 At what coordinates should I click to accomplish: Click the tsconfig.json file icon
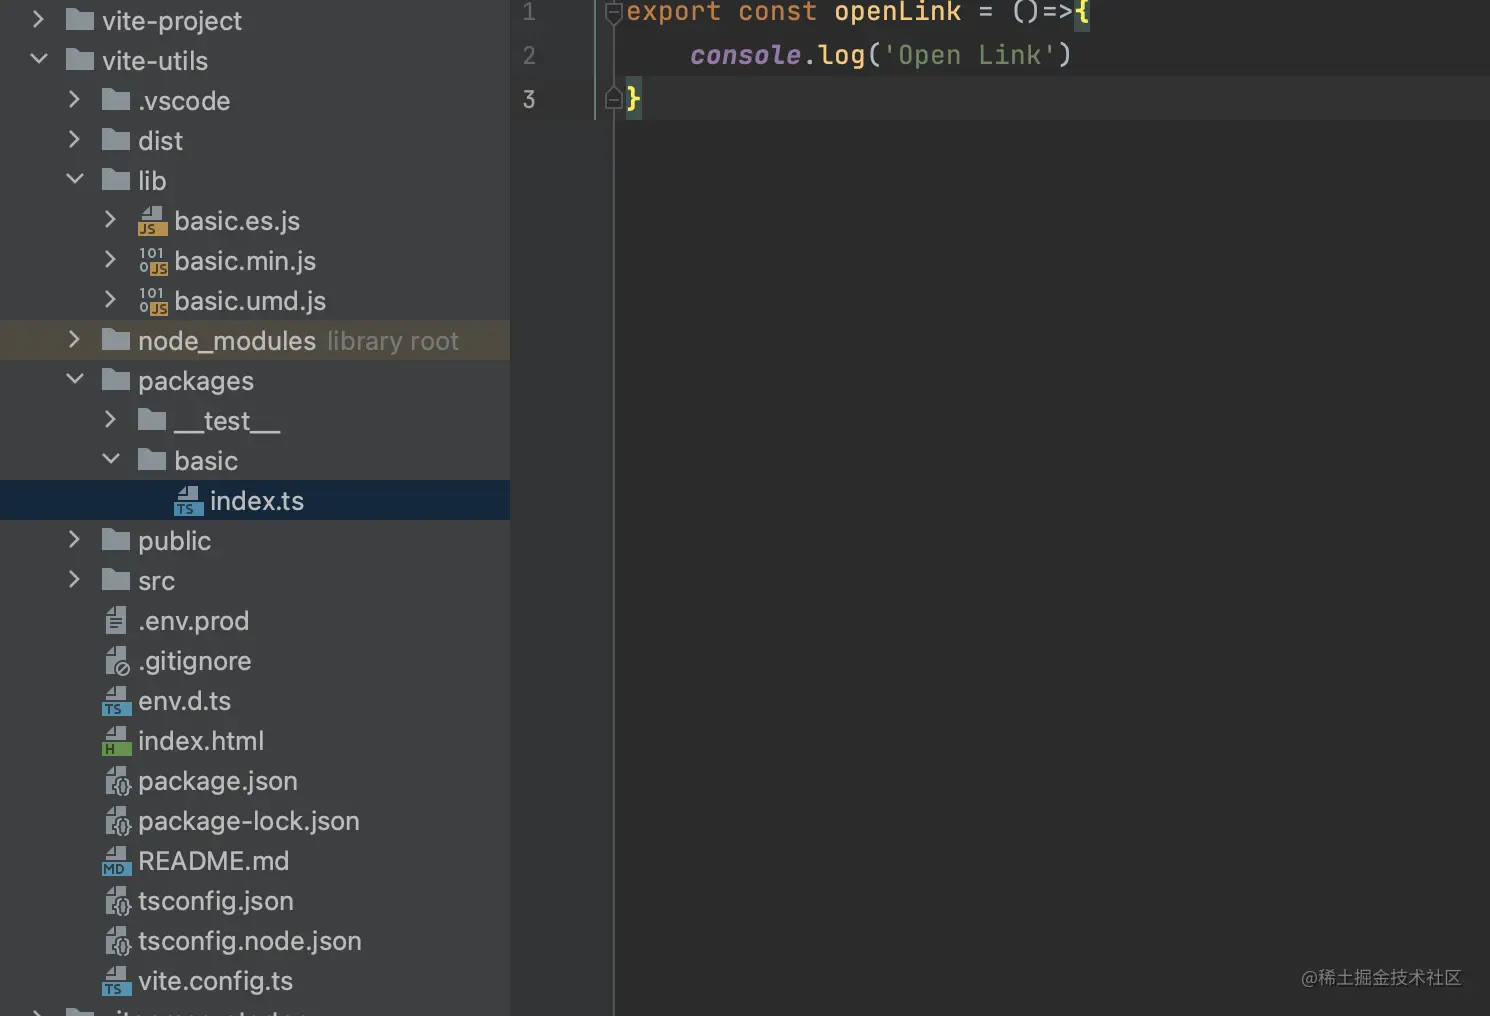point(118,901)
